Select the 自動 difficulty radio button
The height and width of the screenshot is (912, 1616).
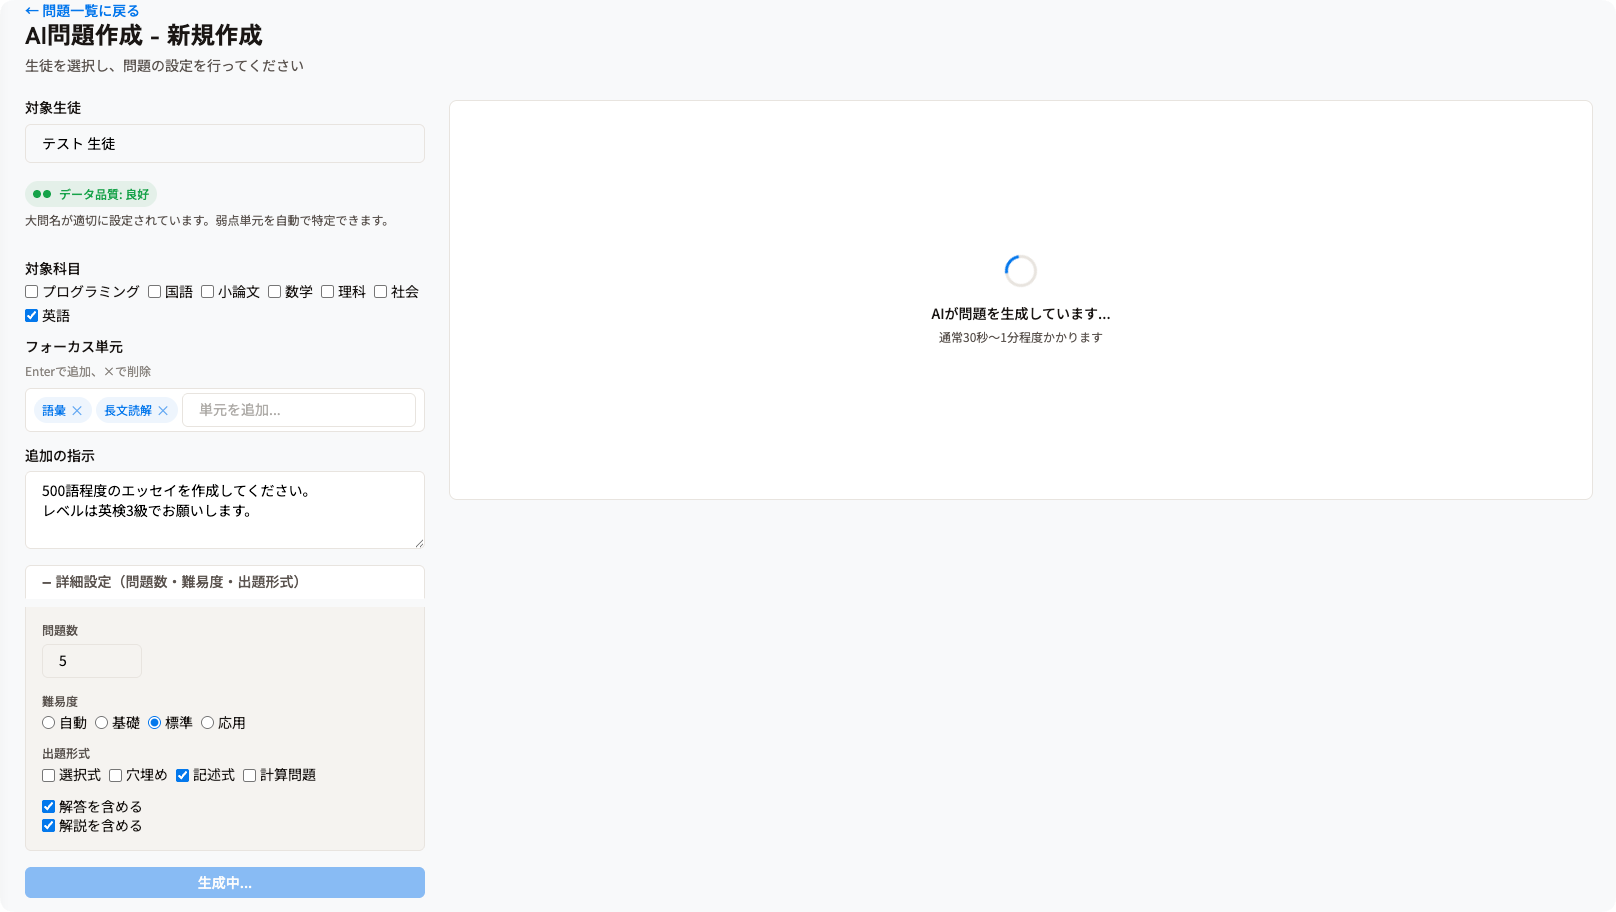point(49,723)
